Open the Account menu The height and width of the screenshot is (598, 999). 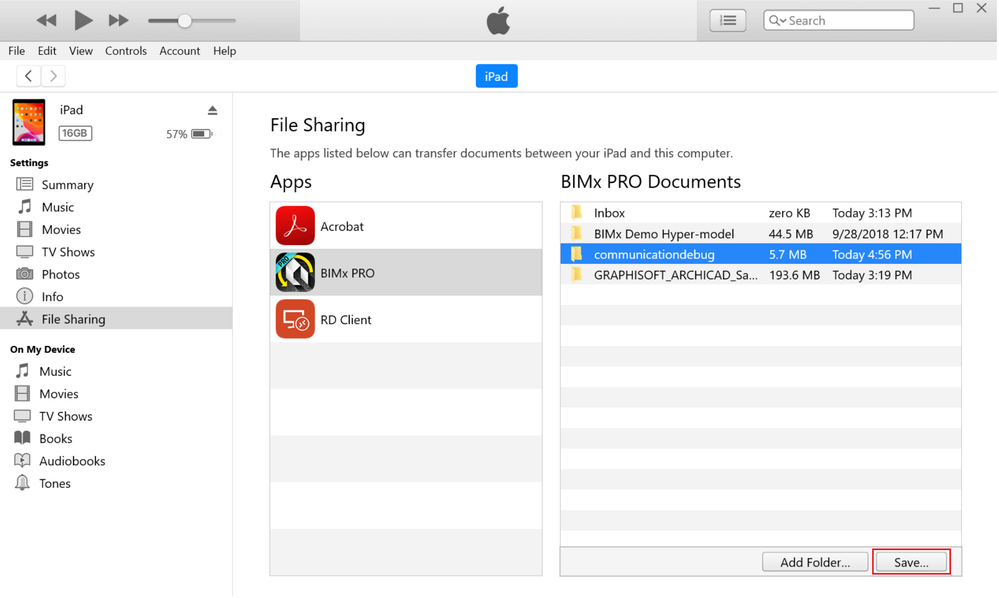click(x=179, y=51)
